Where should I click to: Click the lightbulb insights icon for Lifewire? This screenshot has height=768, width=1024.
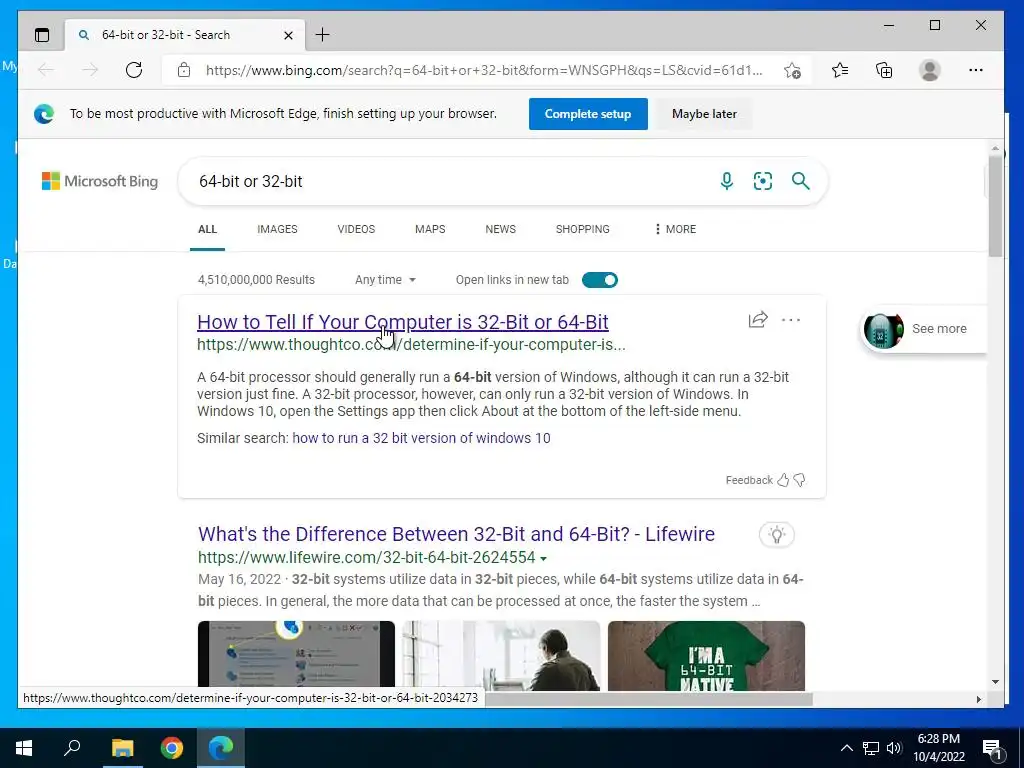point(776,535)
